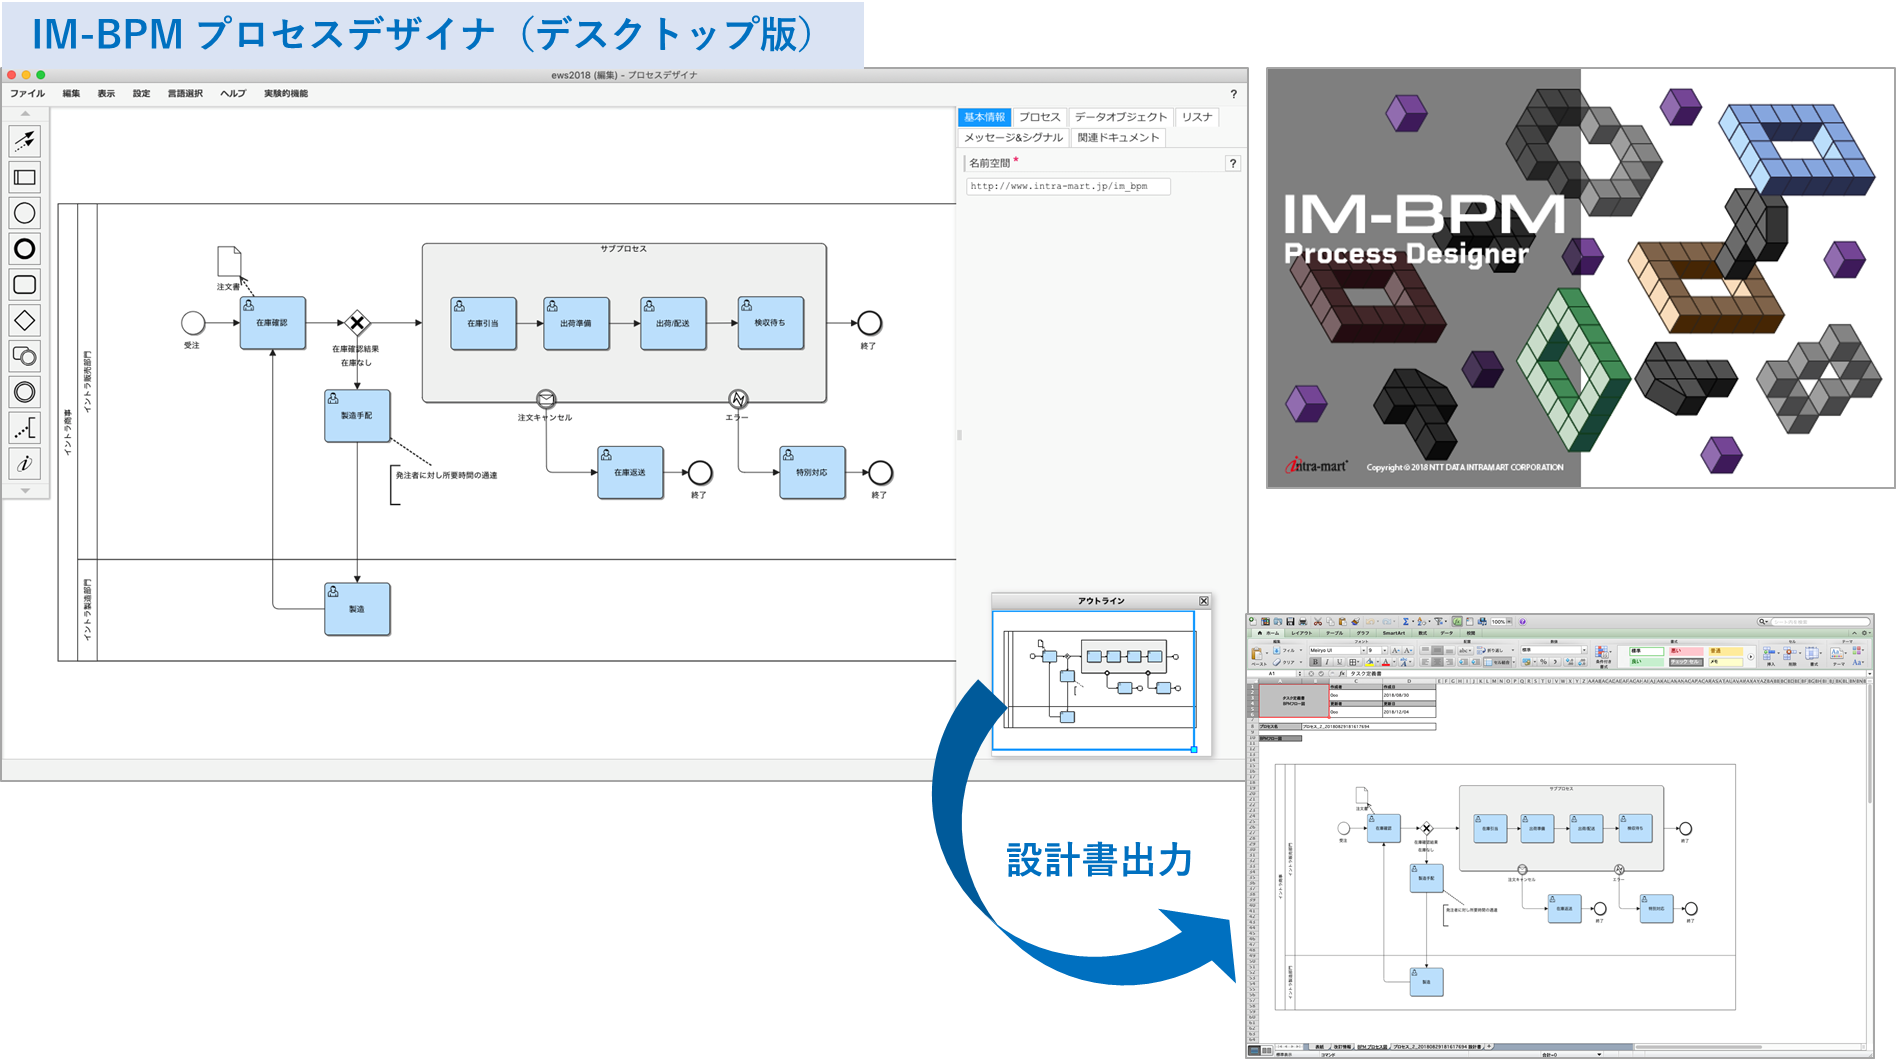Screen dimensions: 1896x1059
Task: Select the 在庫確認 task in the diagram
Action: pos(272,323)
